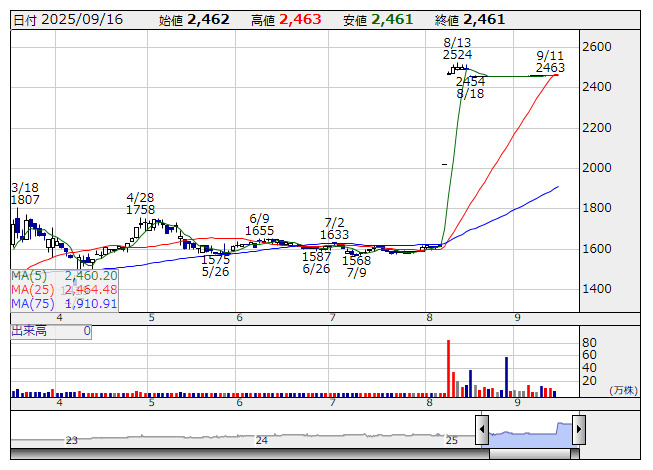Click the 7/9 1568 low label

tap(356, 266)
